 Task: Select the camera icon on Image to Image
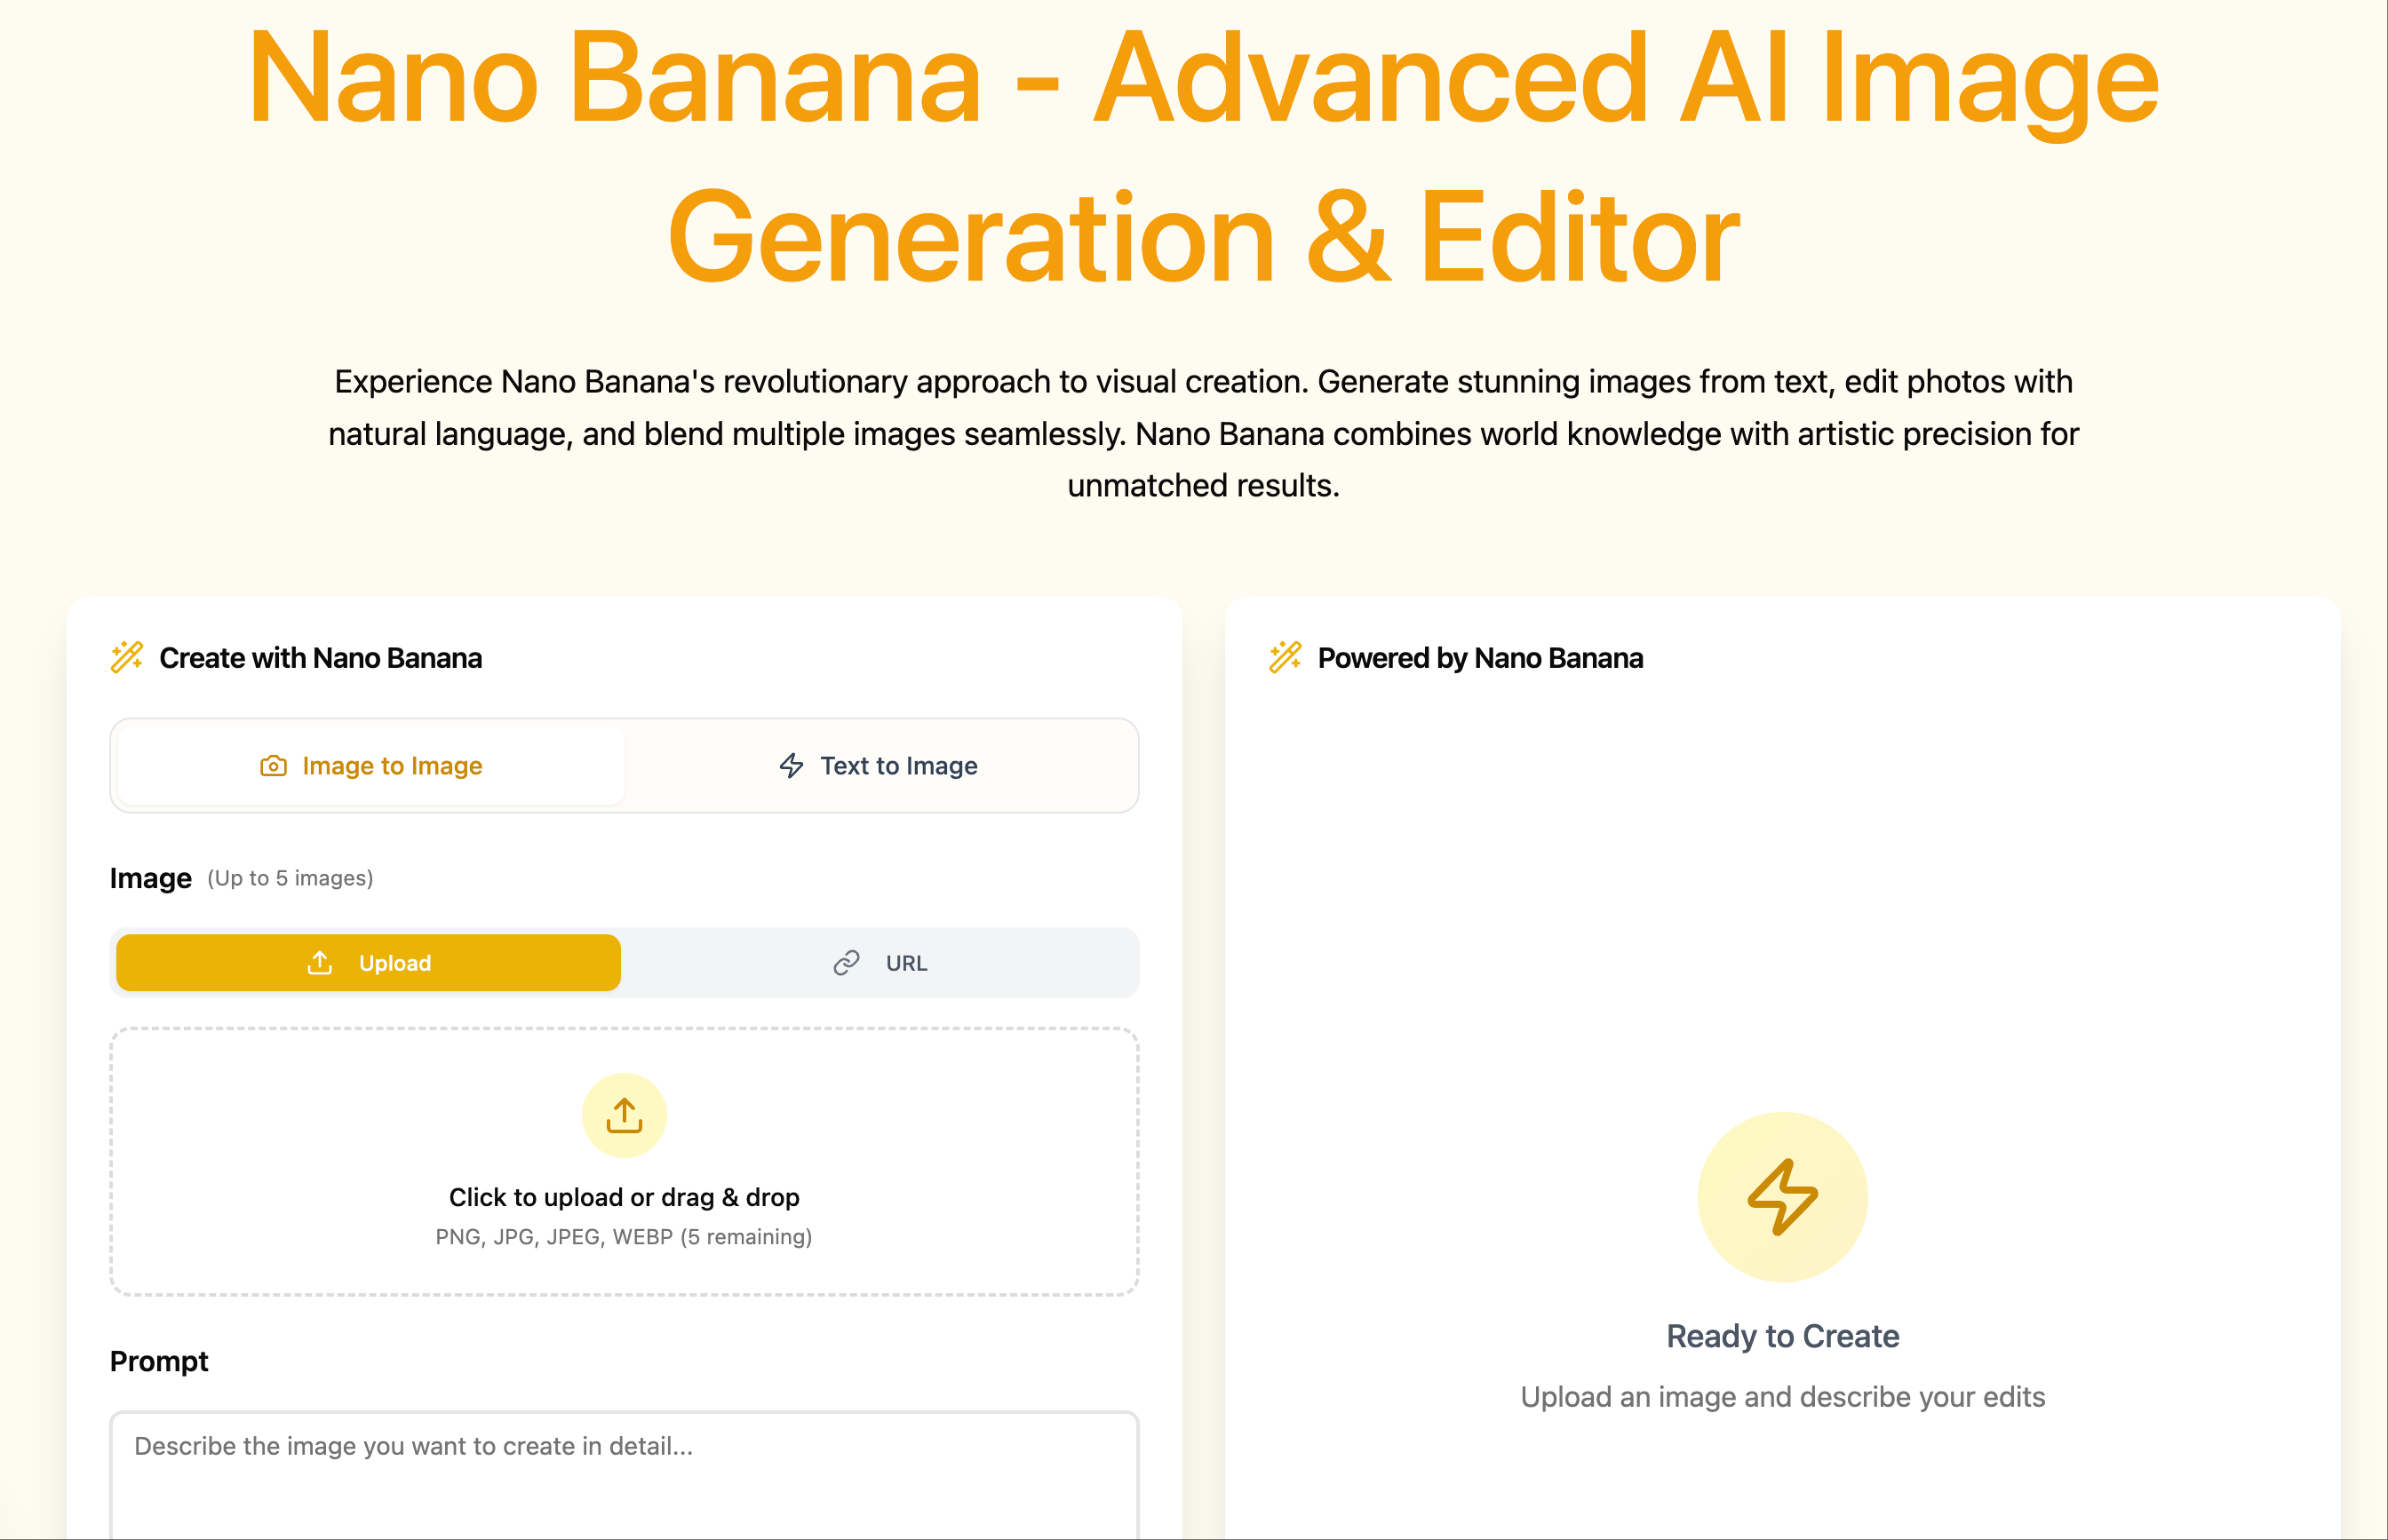(x=273, y=765)
